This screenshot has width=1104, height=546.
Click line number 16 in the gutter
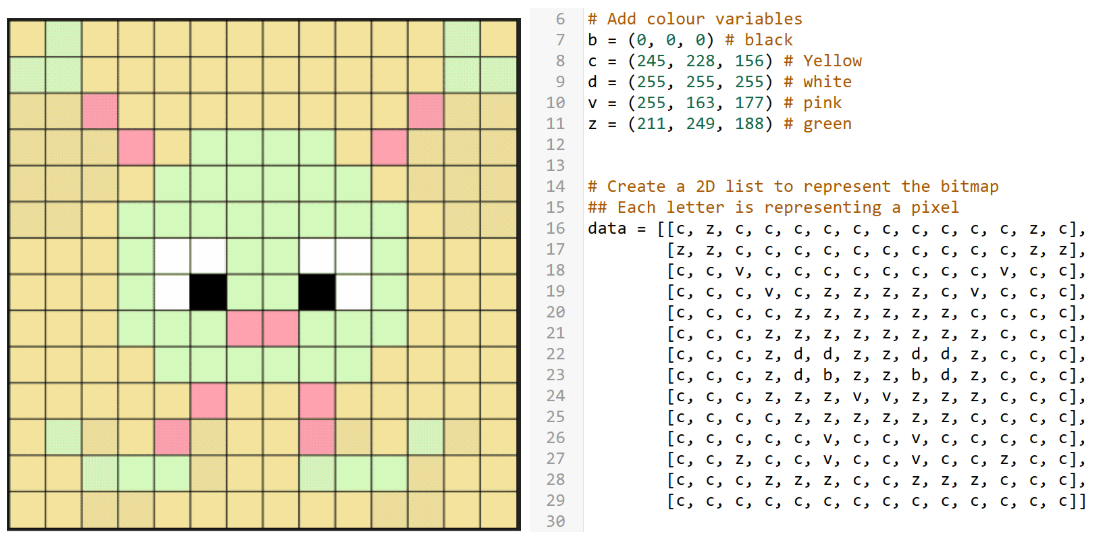558,228
